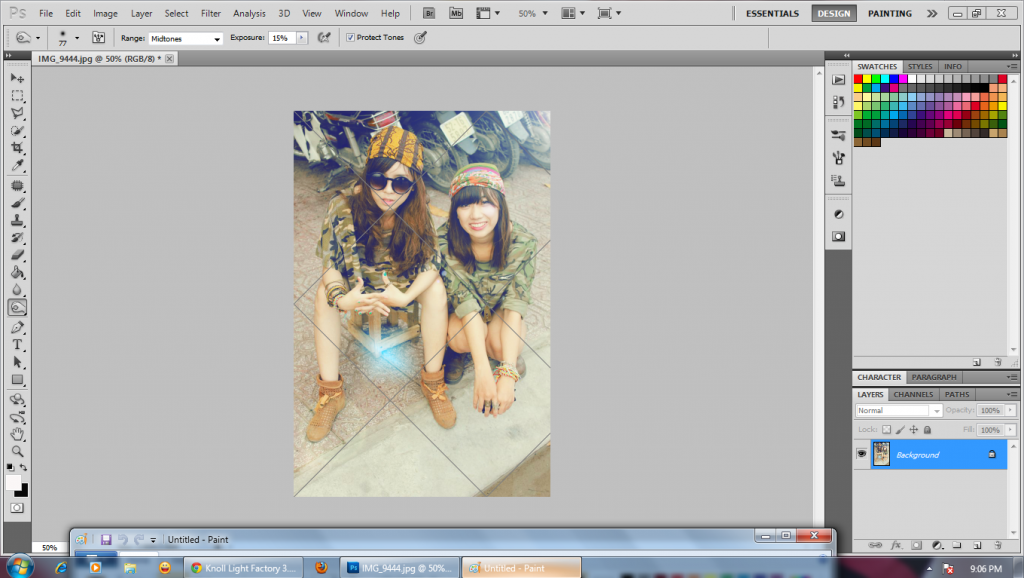Switch to the Essentials workspace
The height and width of the screenshot is (578, 1024).
click(x=773, y=13)
